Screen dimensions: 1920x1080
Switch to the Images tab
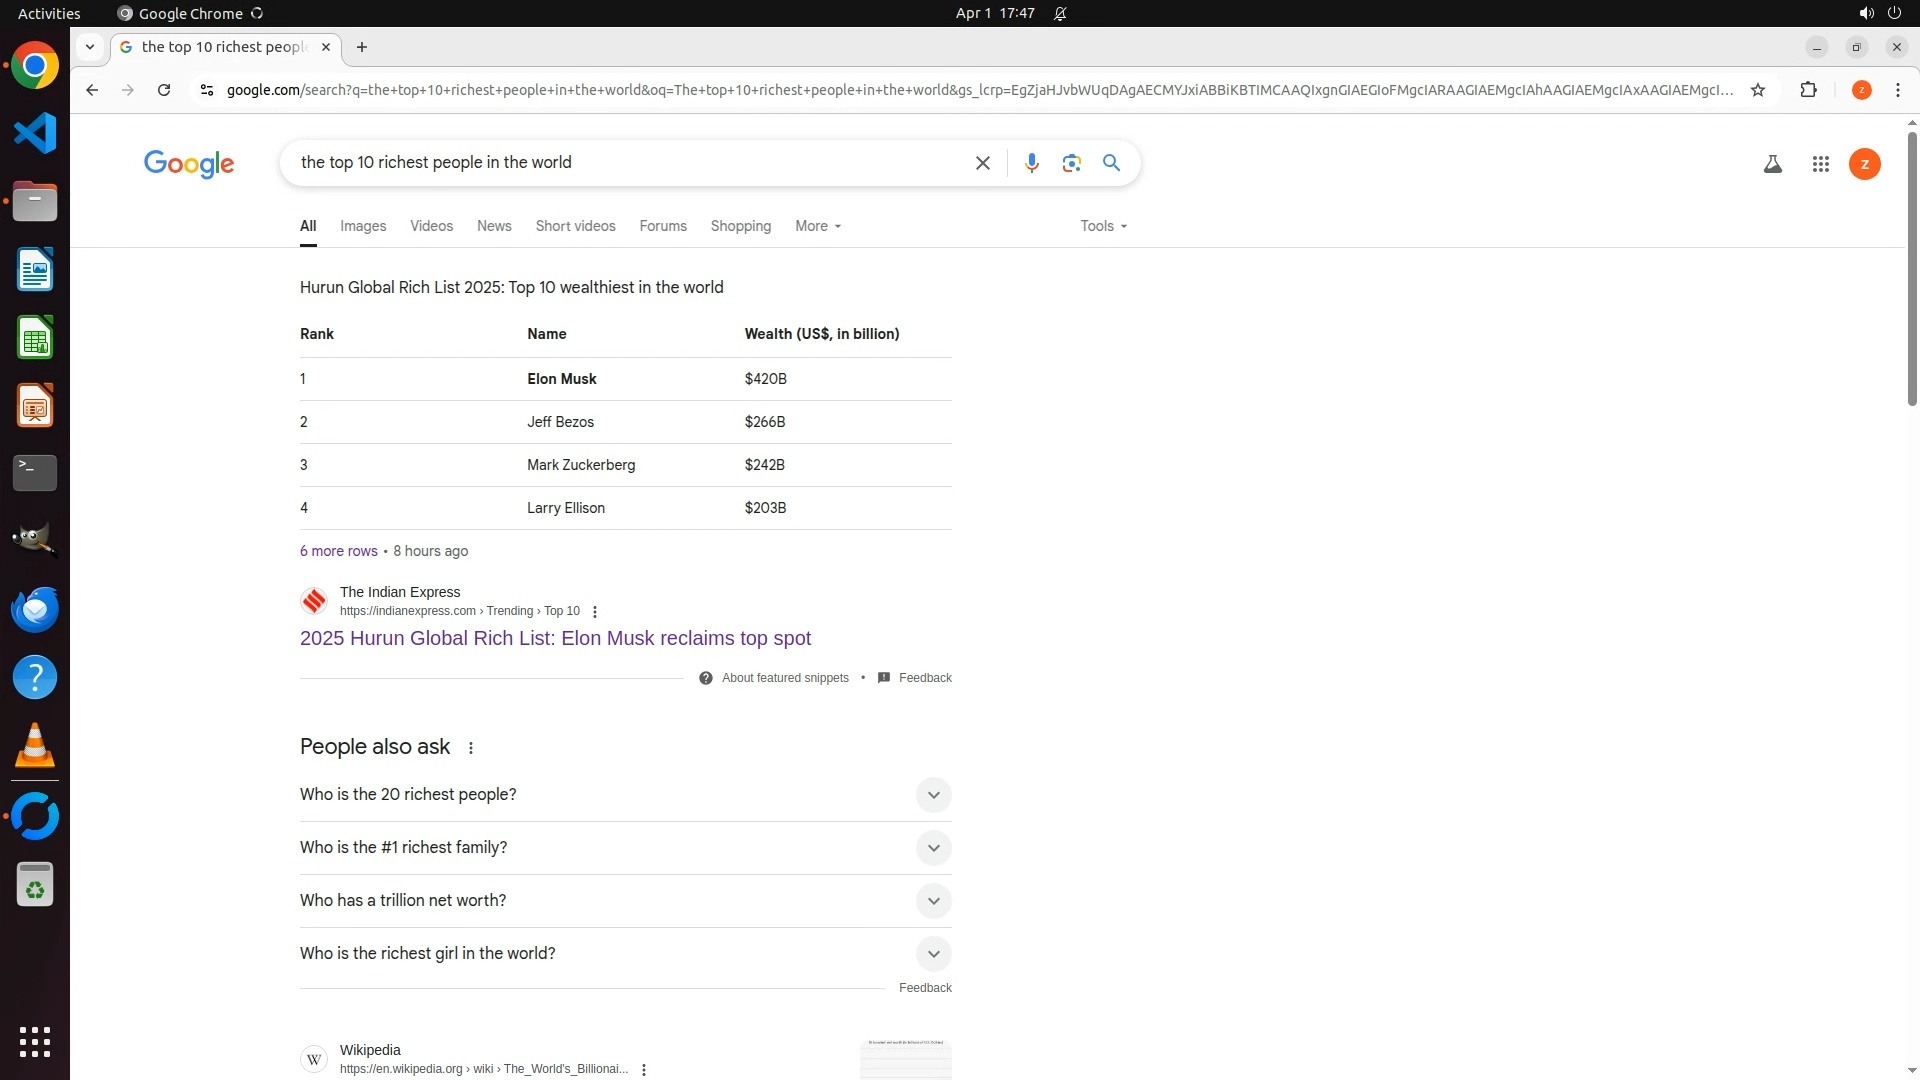click(363, 226)
